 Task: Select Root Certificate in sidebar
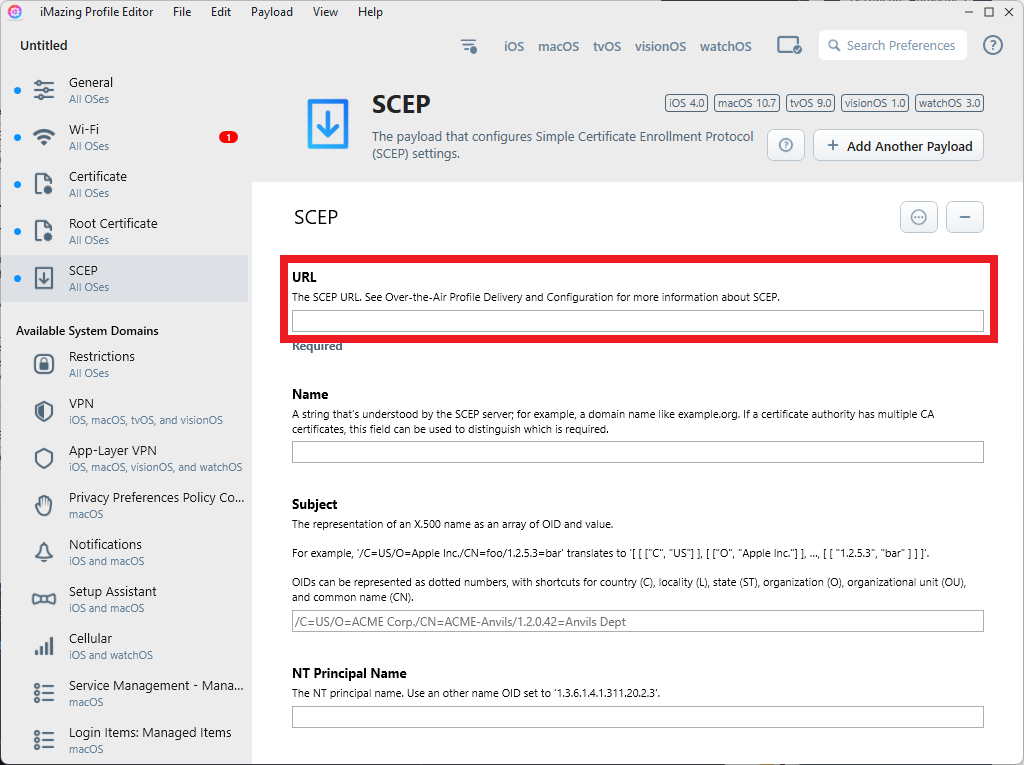[125, 231]
